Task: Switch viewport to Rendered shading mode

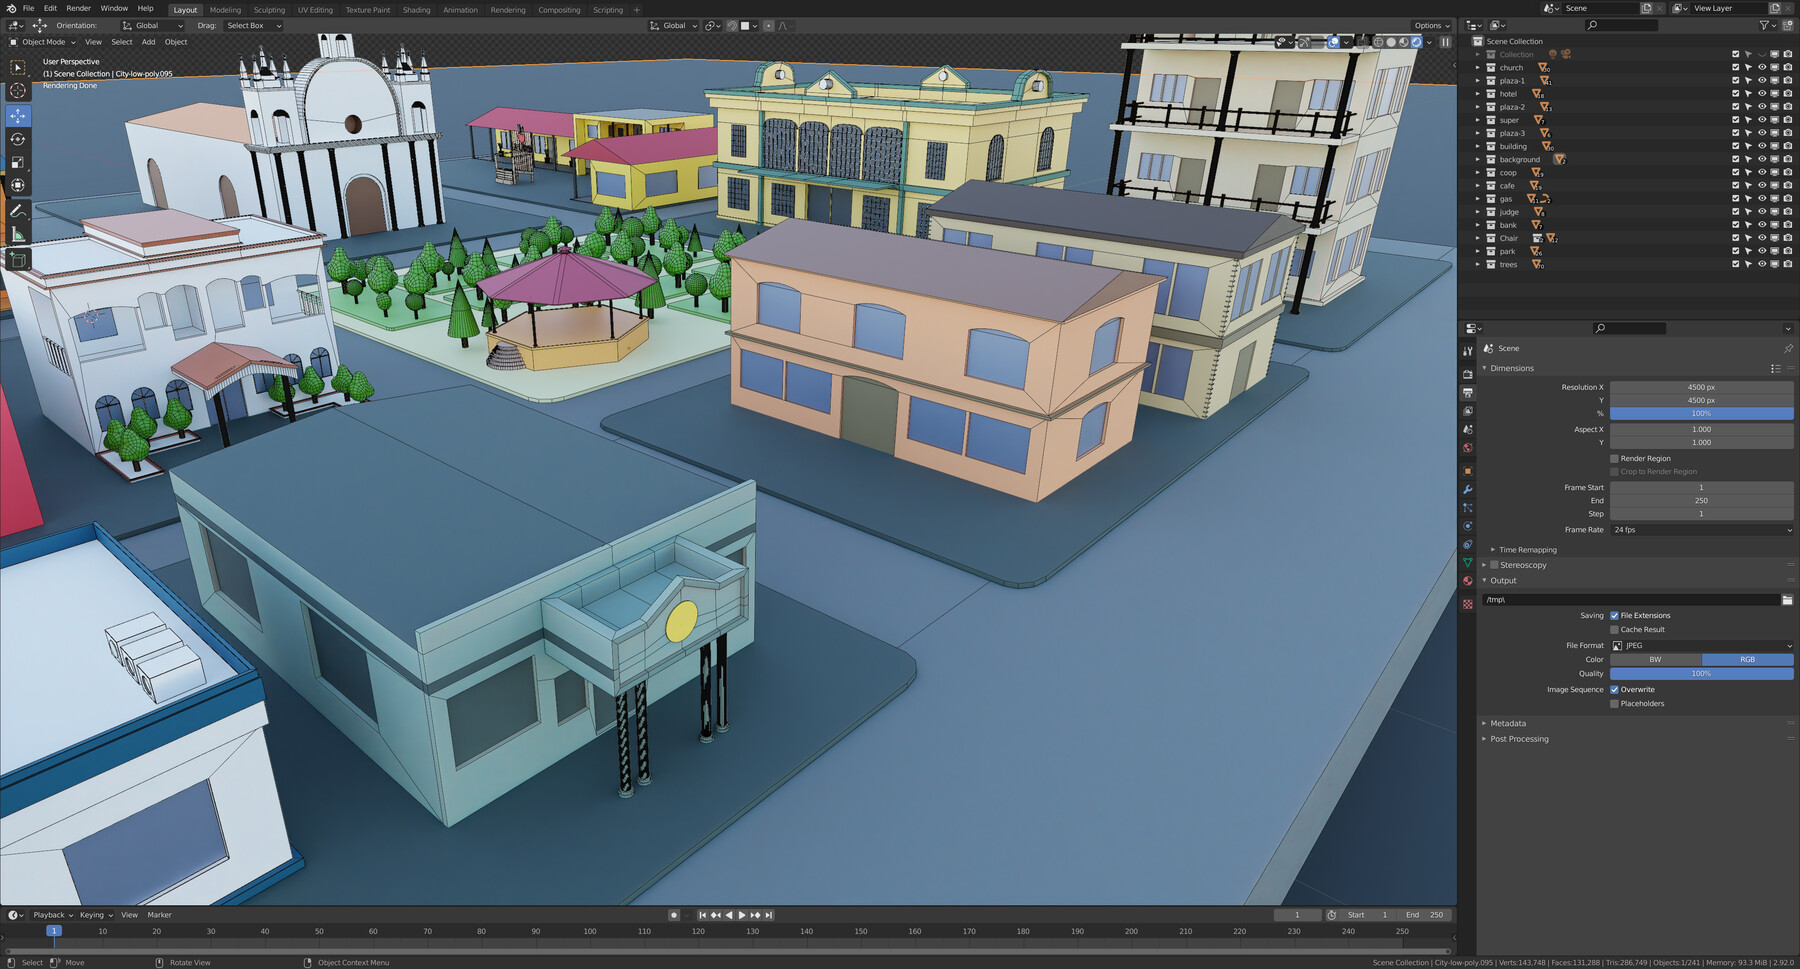Action: [x=1417, y=42]
